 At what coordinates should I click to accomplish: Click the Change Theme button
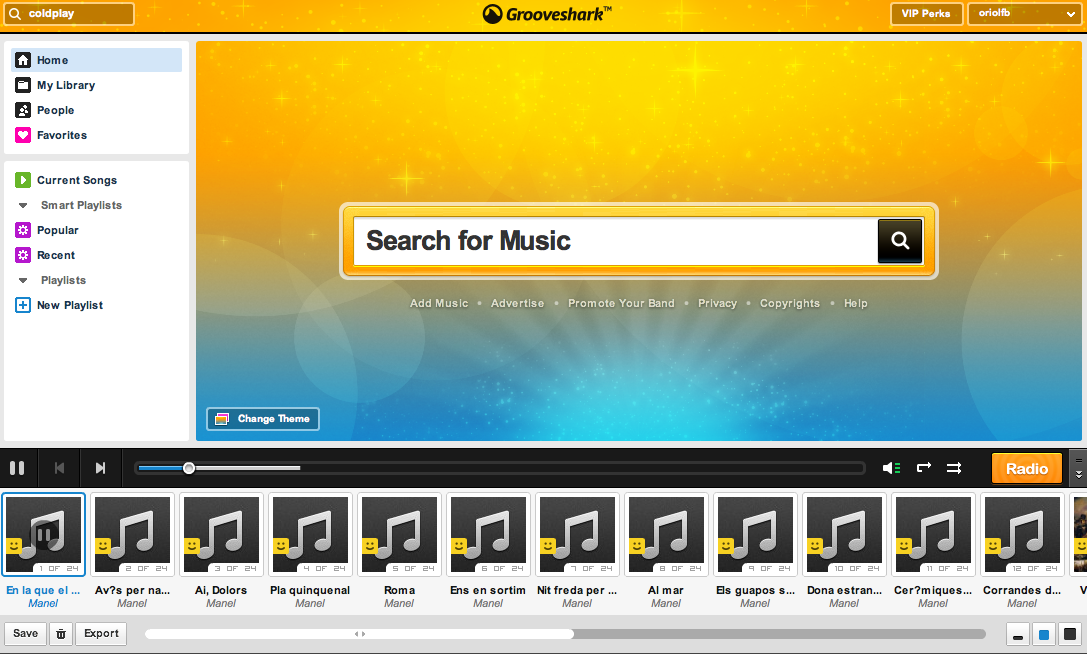click(x=263, y=419)
